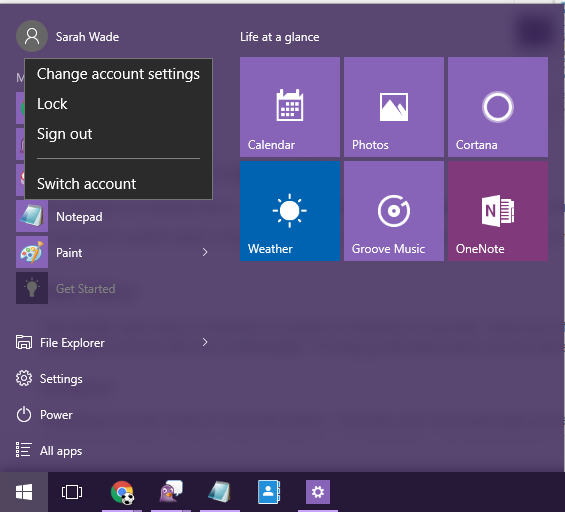Viewport: 565px width, 512px height.
Task: Open the Weather tile
Action: pyautogui.click(x=290, y=211)
